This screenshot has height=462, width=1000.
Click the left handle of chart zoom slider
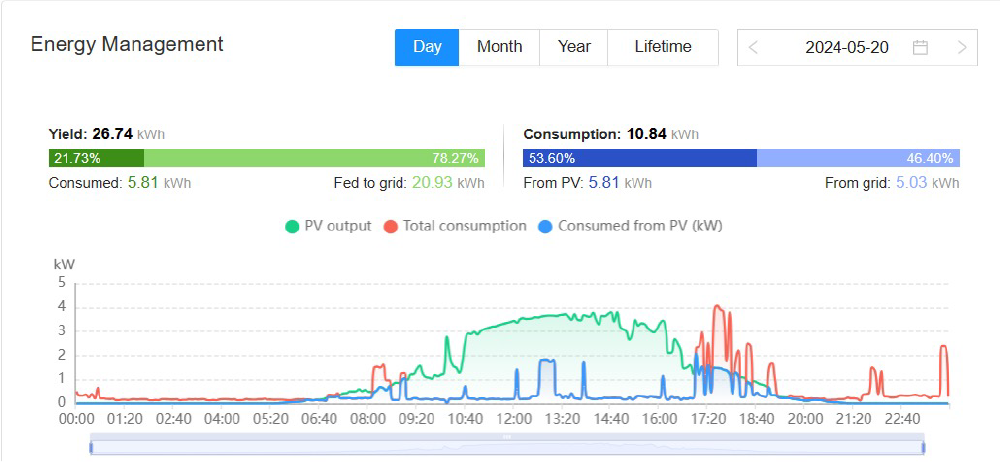coord(92,446)
